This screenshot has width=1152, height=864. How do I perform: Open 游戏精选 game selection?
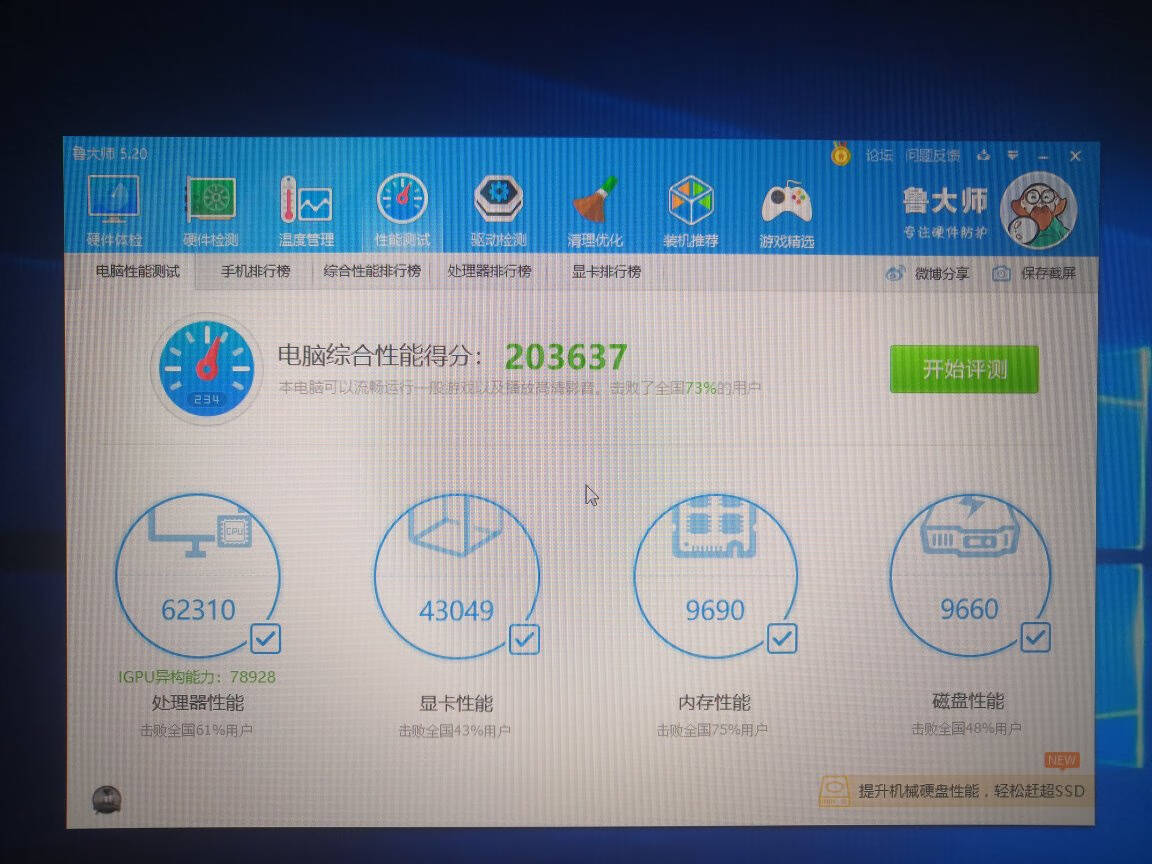coord(787,212)
